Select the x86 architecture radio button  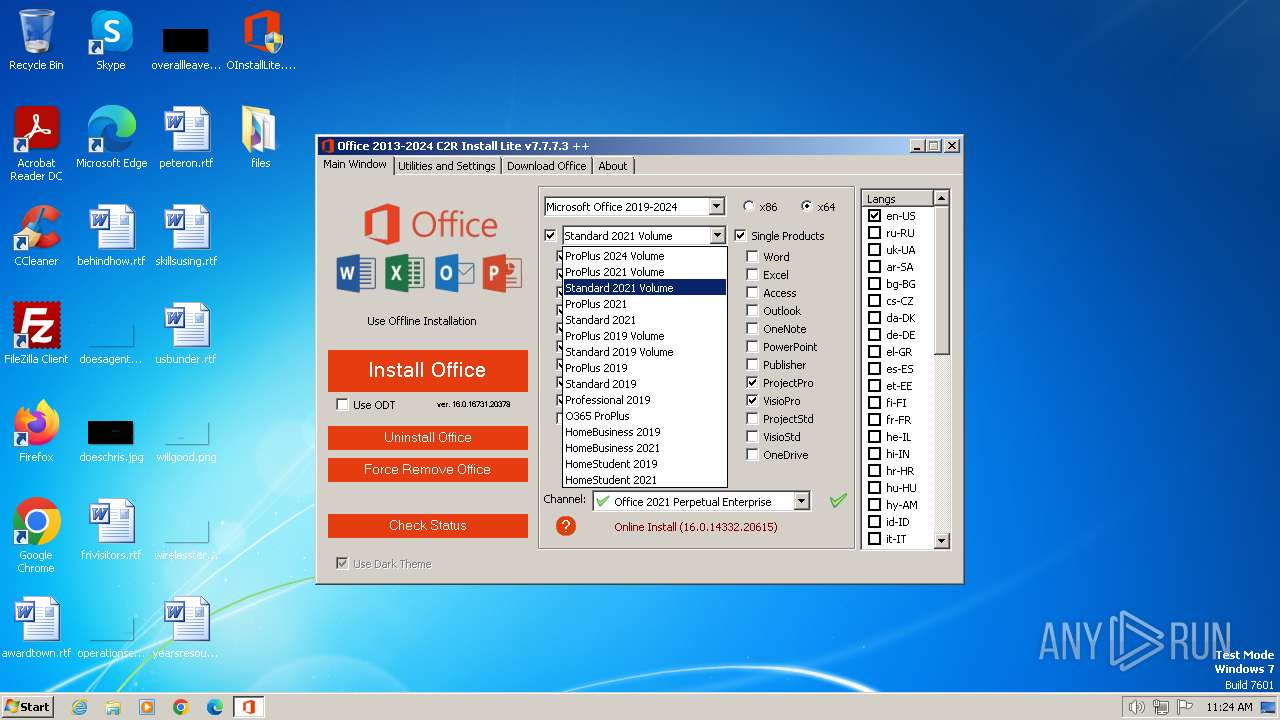click(749, 207)
